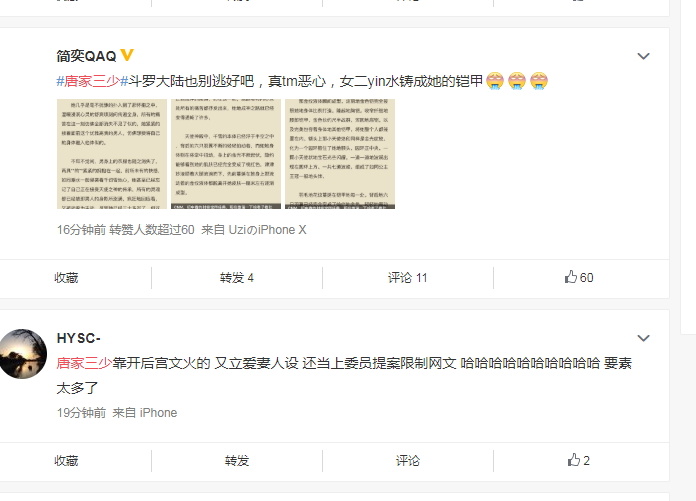696x501 pixels.
Task: Click the first crying emoji in the post
Action: 495,81
